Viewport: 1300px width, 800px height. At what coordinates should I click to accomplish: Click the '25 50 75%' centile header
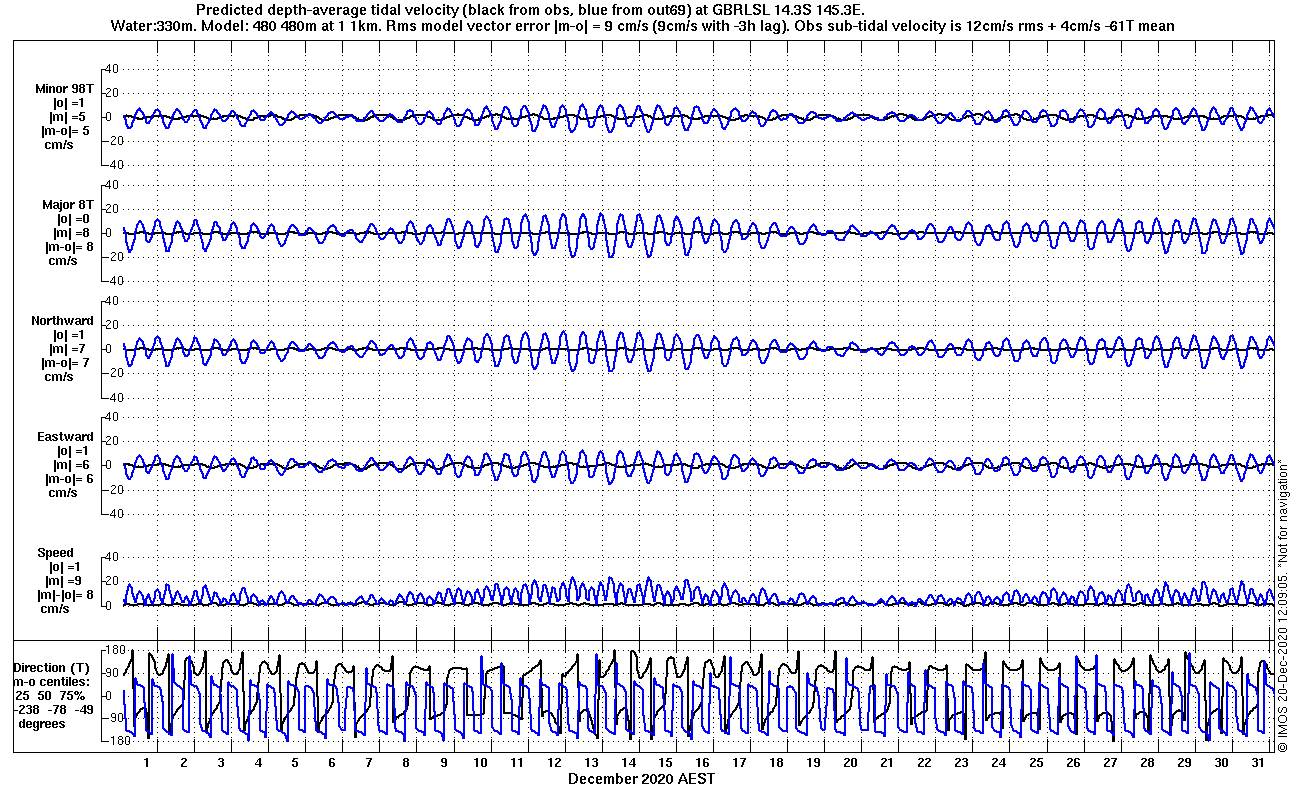50,695
